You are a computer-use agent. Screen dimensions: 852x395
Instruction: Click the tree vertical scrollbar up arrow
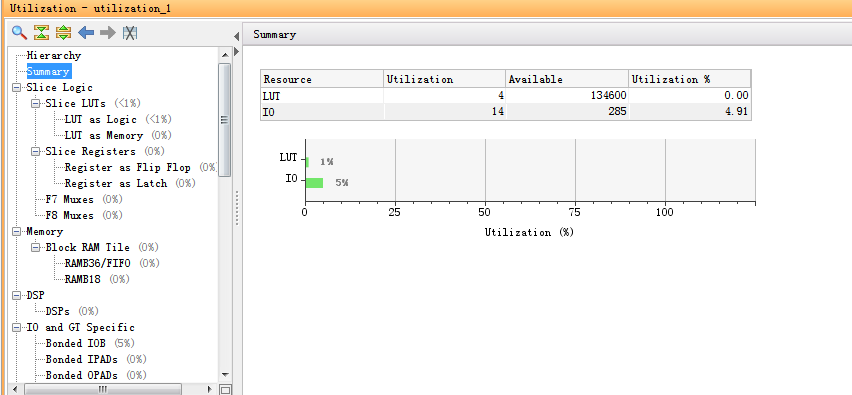point(225,55)
